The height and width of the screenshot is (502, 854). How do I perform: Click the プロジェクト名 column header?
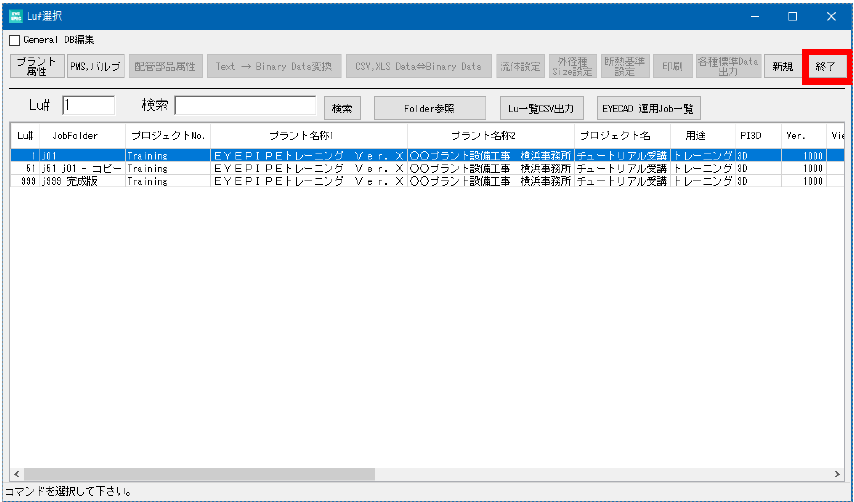[x=622, y=136]
